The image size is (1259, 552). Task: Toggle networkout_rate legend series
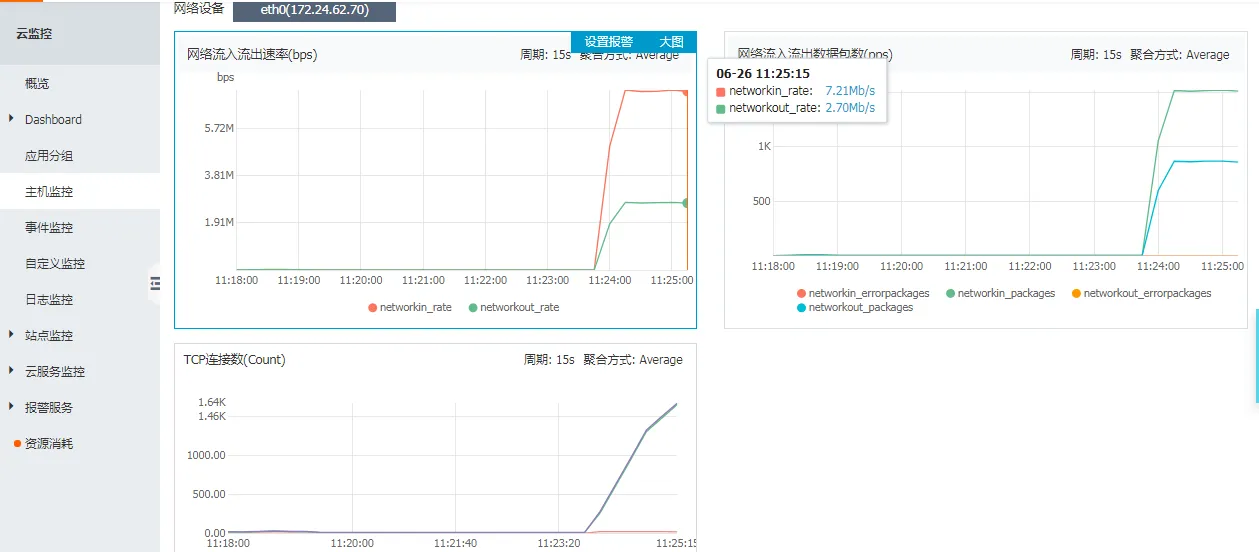(x=514, y=307)
